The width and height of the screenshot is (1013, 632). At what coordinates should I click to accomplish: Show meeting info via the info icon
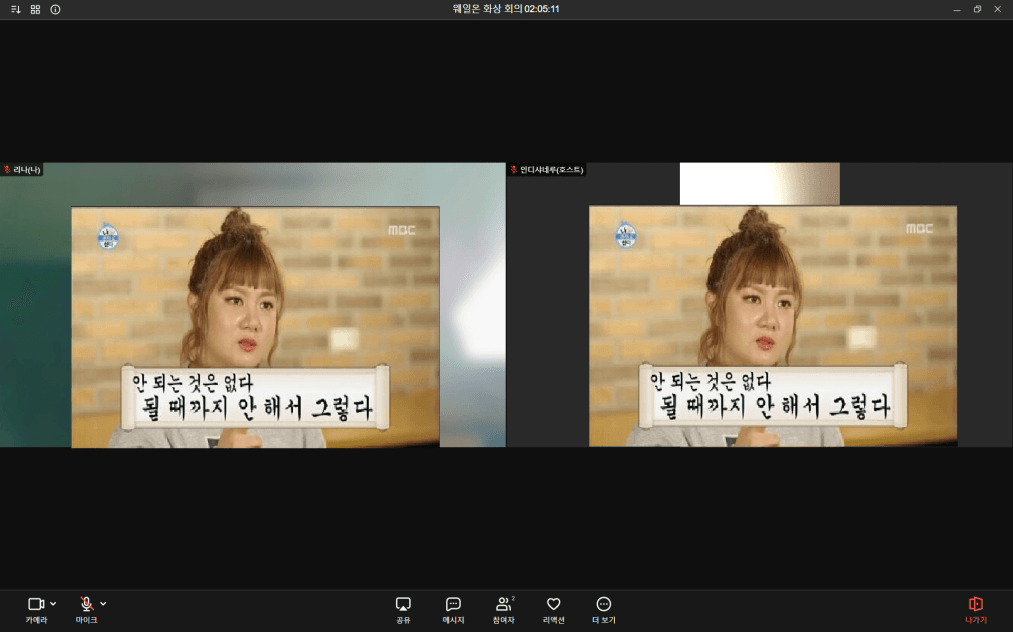pos(56,9)
